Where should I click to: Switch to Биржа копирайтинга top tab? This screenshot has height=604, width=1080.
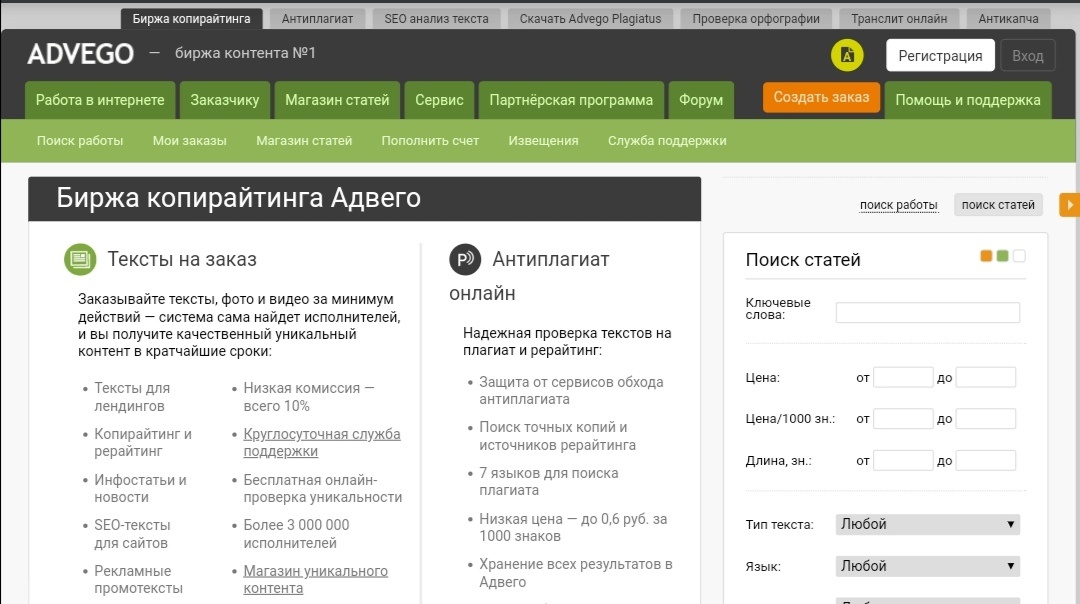point(191,19)
